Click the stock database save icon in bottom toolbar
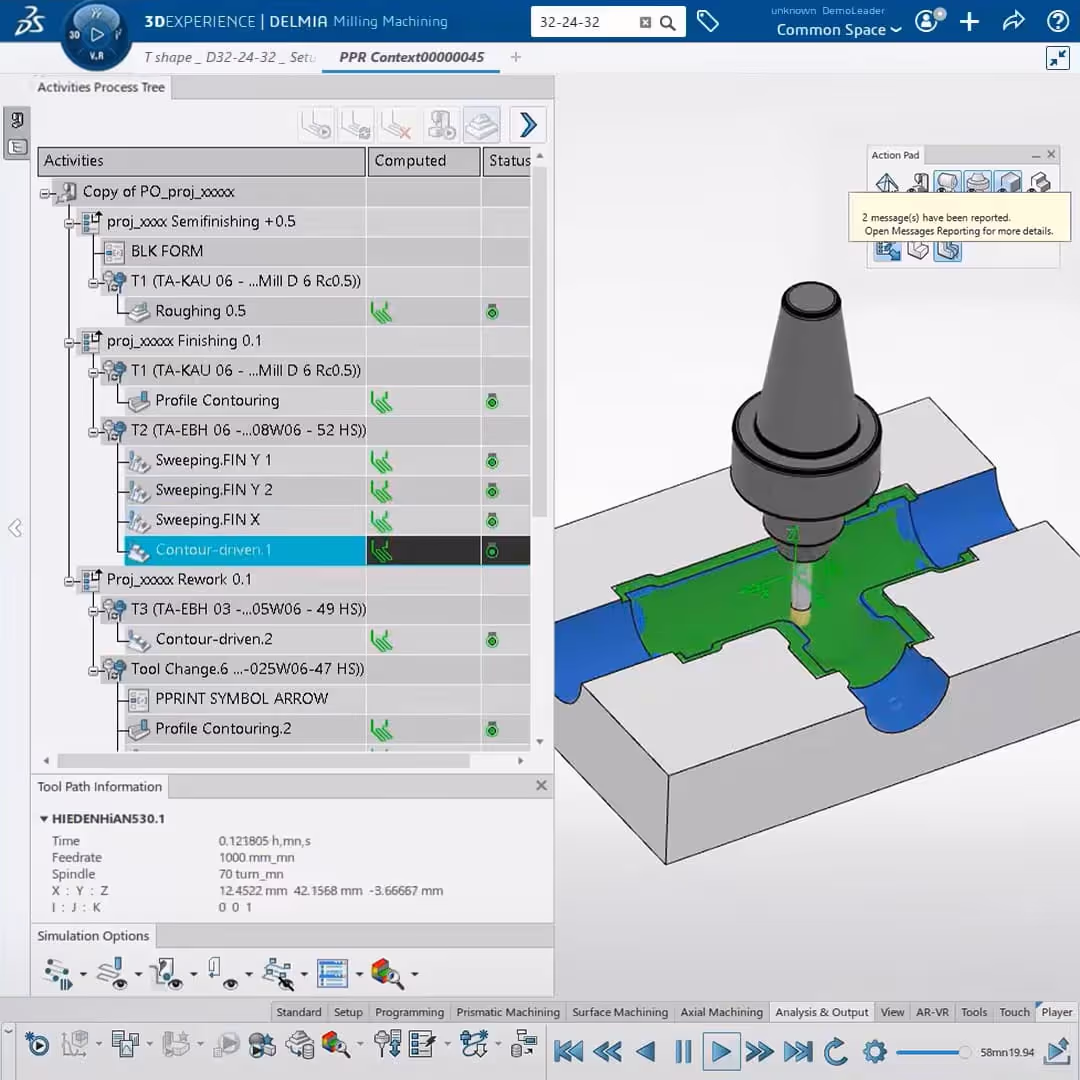1080x1080 pixels. pos(300,1045)
